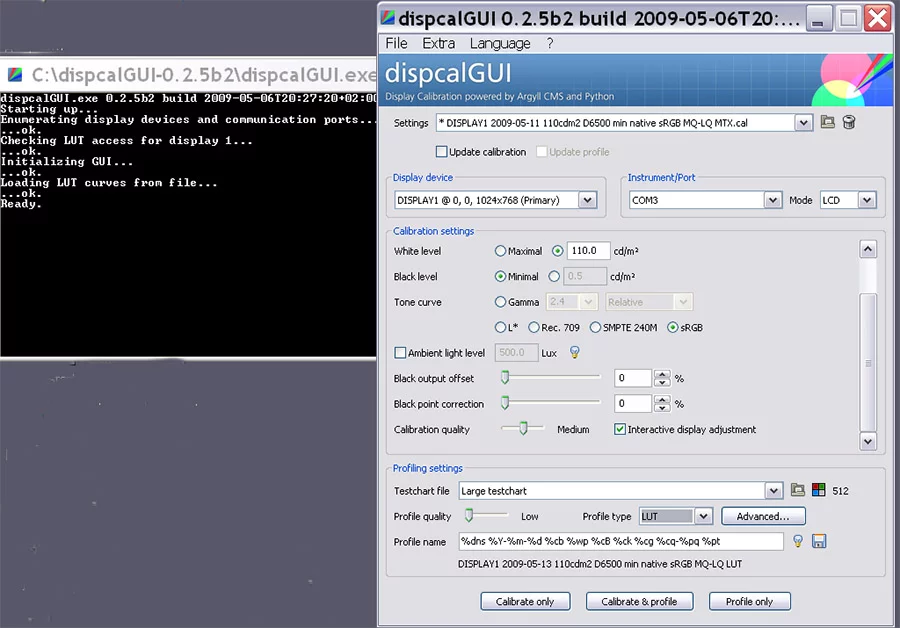Screen dimensions: 900x628
Task: Open the Instrument/Port COM3 dropdown
Action: (773, 200)
